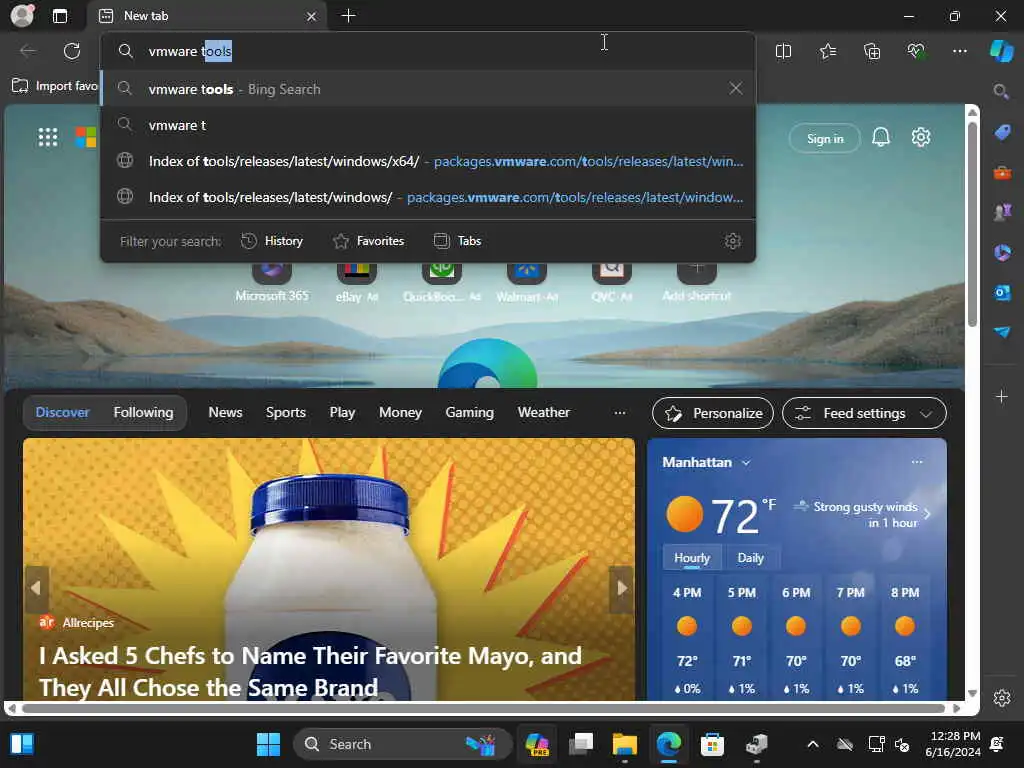Open Microsoft Store from taskbar

click(712, 744)
